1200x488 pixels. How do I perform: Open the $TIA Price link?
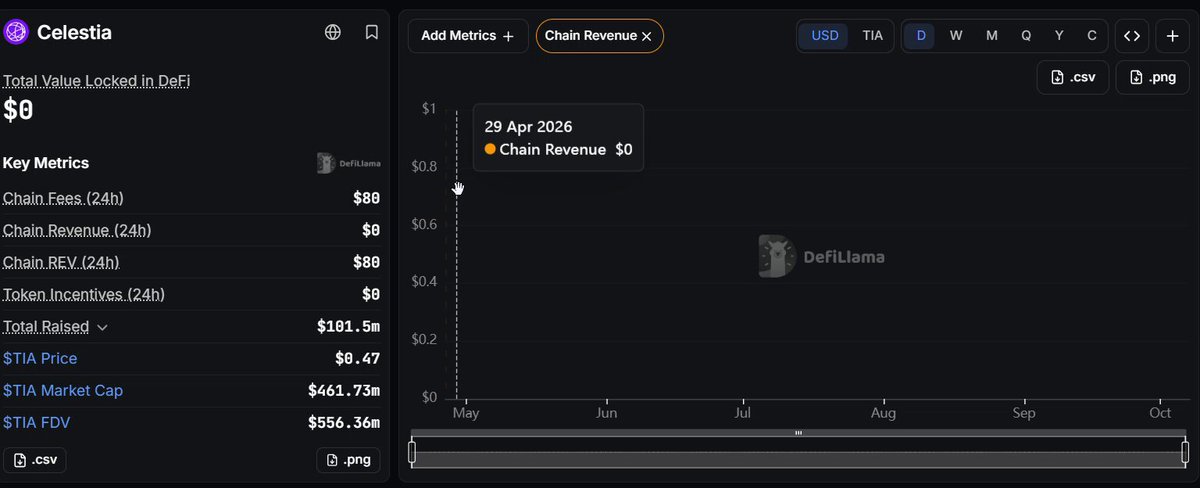(40, 358)
